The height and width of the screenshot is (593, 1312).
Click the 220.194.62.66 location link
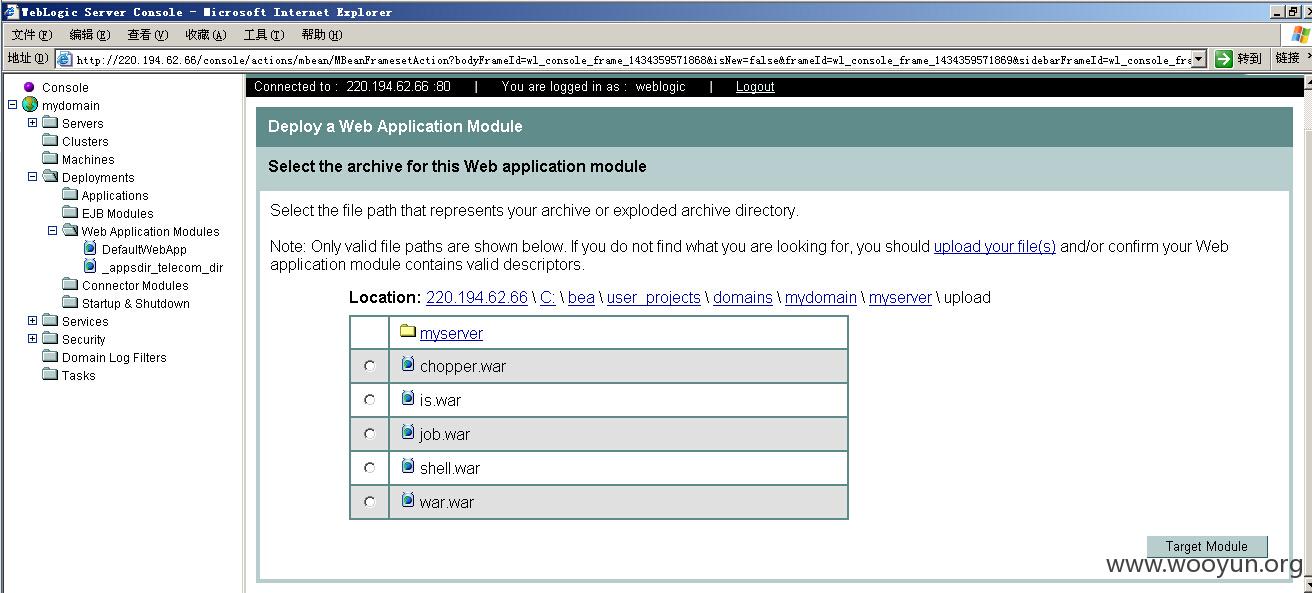coord(477,297)
